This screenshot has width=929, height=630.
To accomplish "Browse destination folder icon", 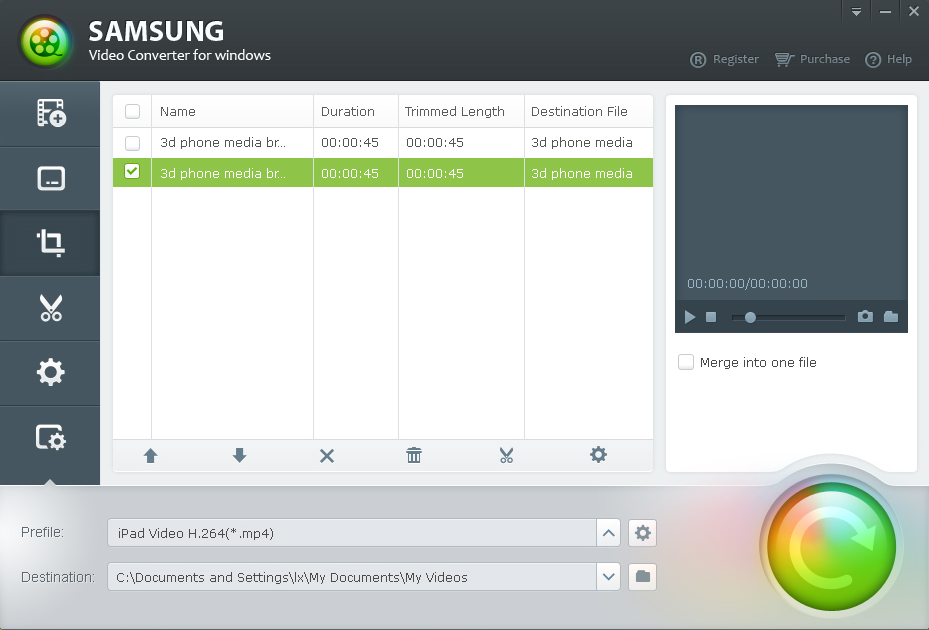I will [x=642, y=576].
